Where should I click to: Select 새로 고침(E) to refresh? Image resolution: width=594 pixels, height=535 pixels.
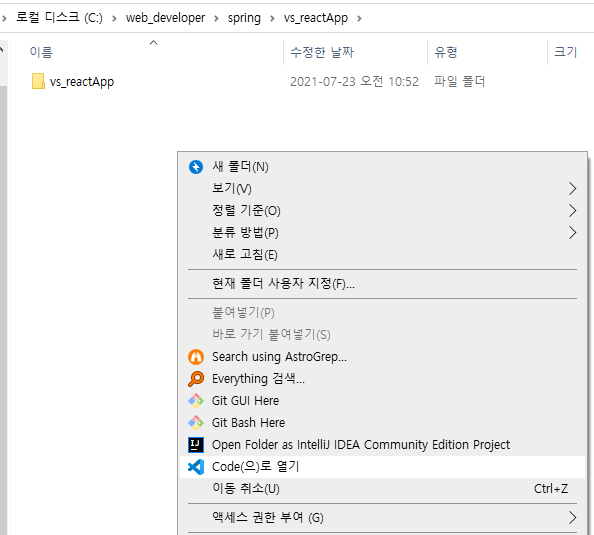383,255
